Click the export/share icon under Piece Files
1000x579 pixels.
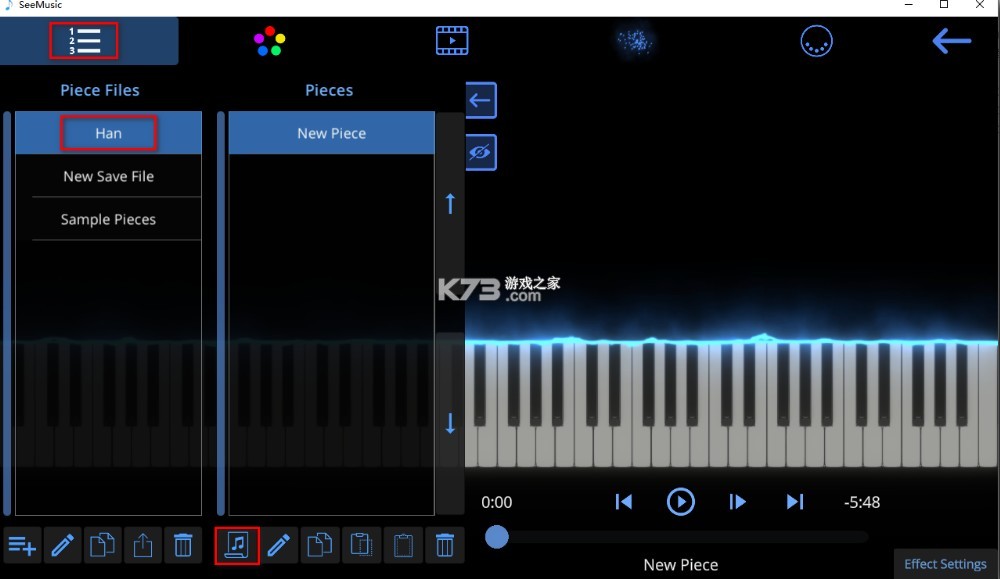click(x=142, y=545)
